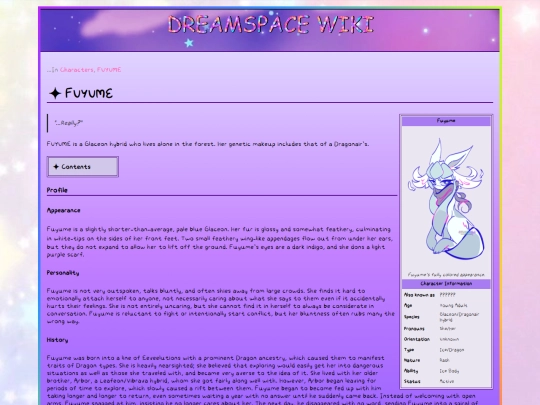The height and width of the screenshot is (405, 540).
Task: Click the star icon beside the Fuyume heading
Action: pyautogui.click(x=55, y=93)
